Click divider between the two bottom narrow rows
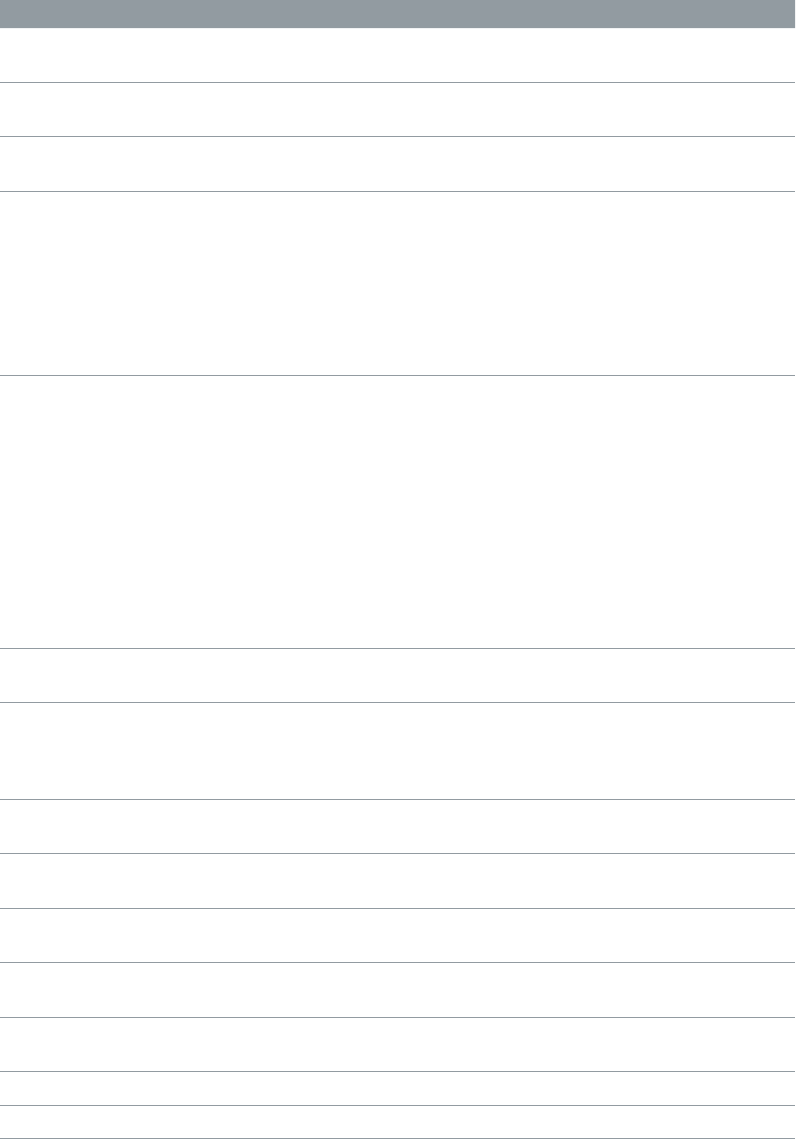 [x=398, y=1105]
